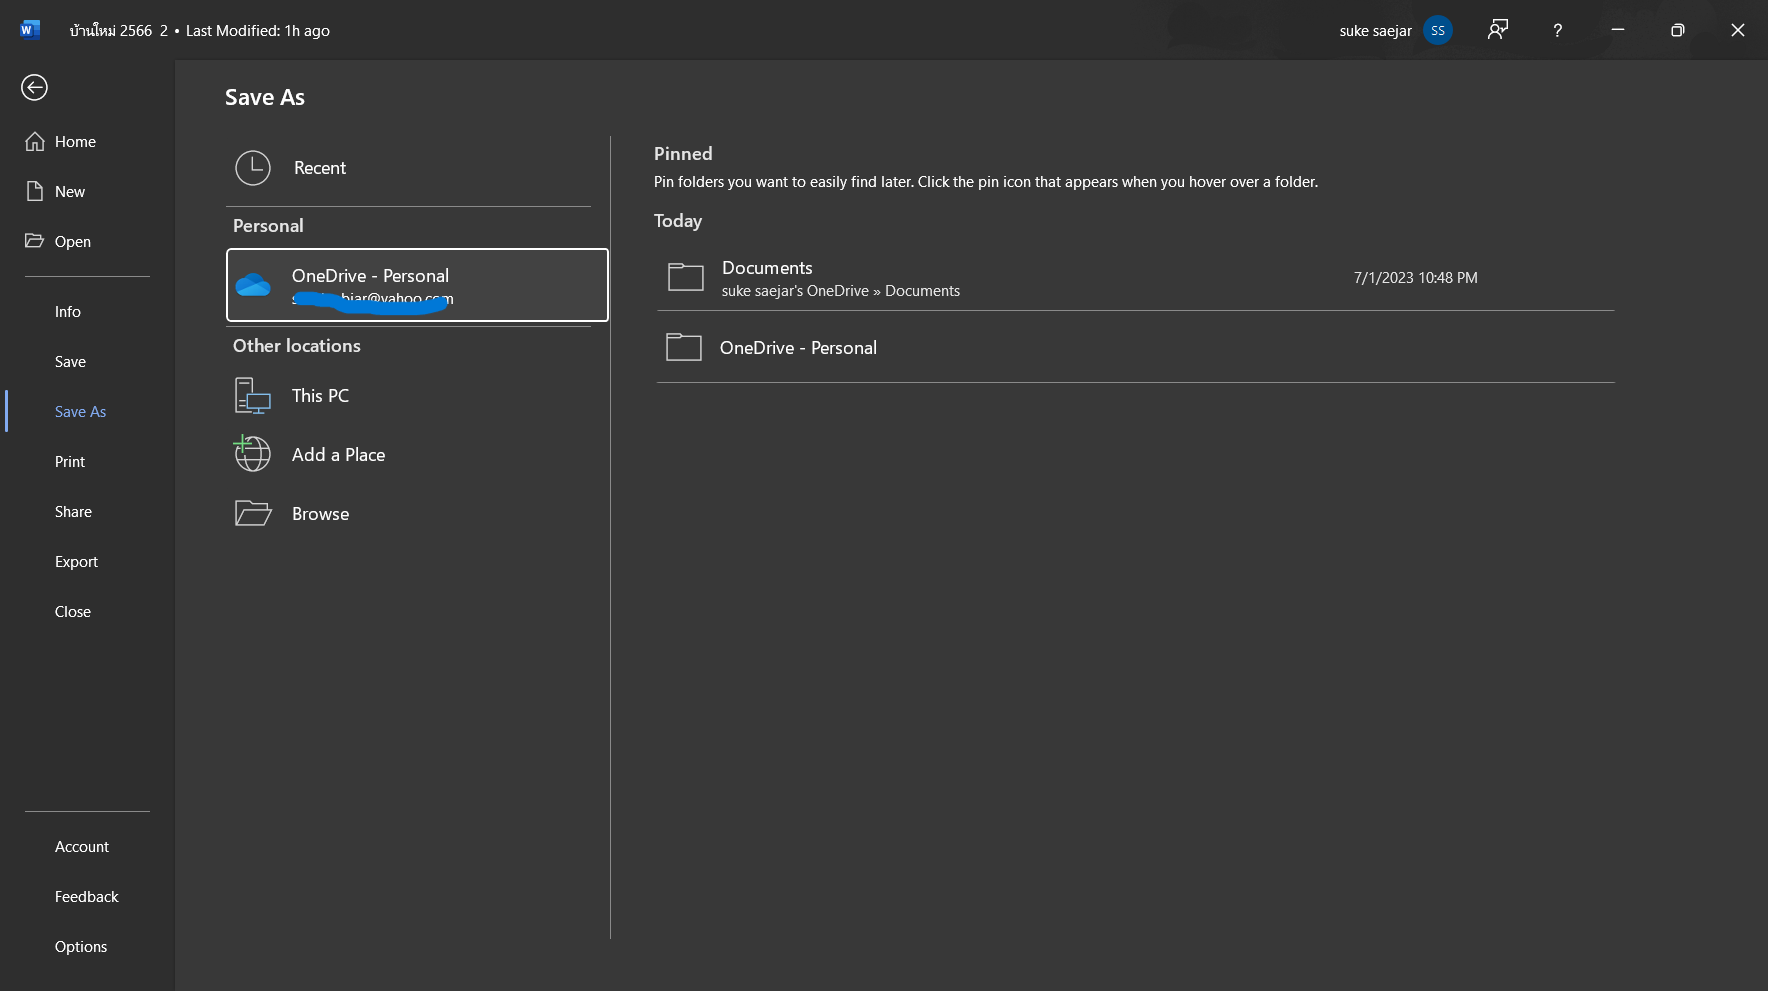Close the current document via Close
The height and width of the screenshot is (992, 1768).
[73, 612]
